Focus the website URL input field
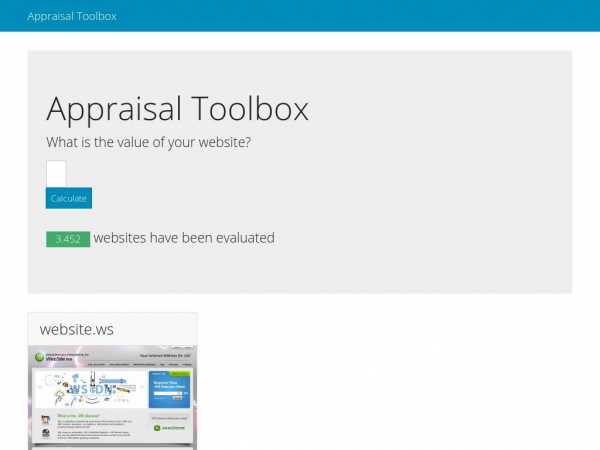The height and width of the screenshot is (450, 600). pyautogui.click(x=56, y=174)
